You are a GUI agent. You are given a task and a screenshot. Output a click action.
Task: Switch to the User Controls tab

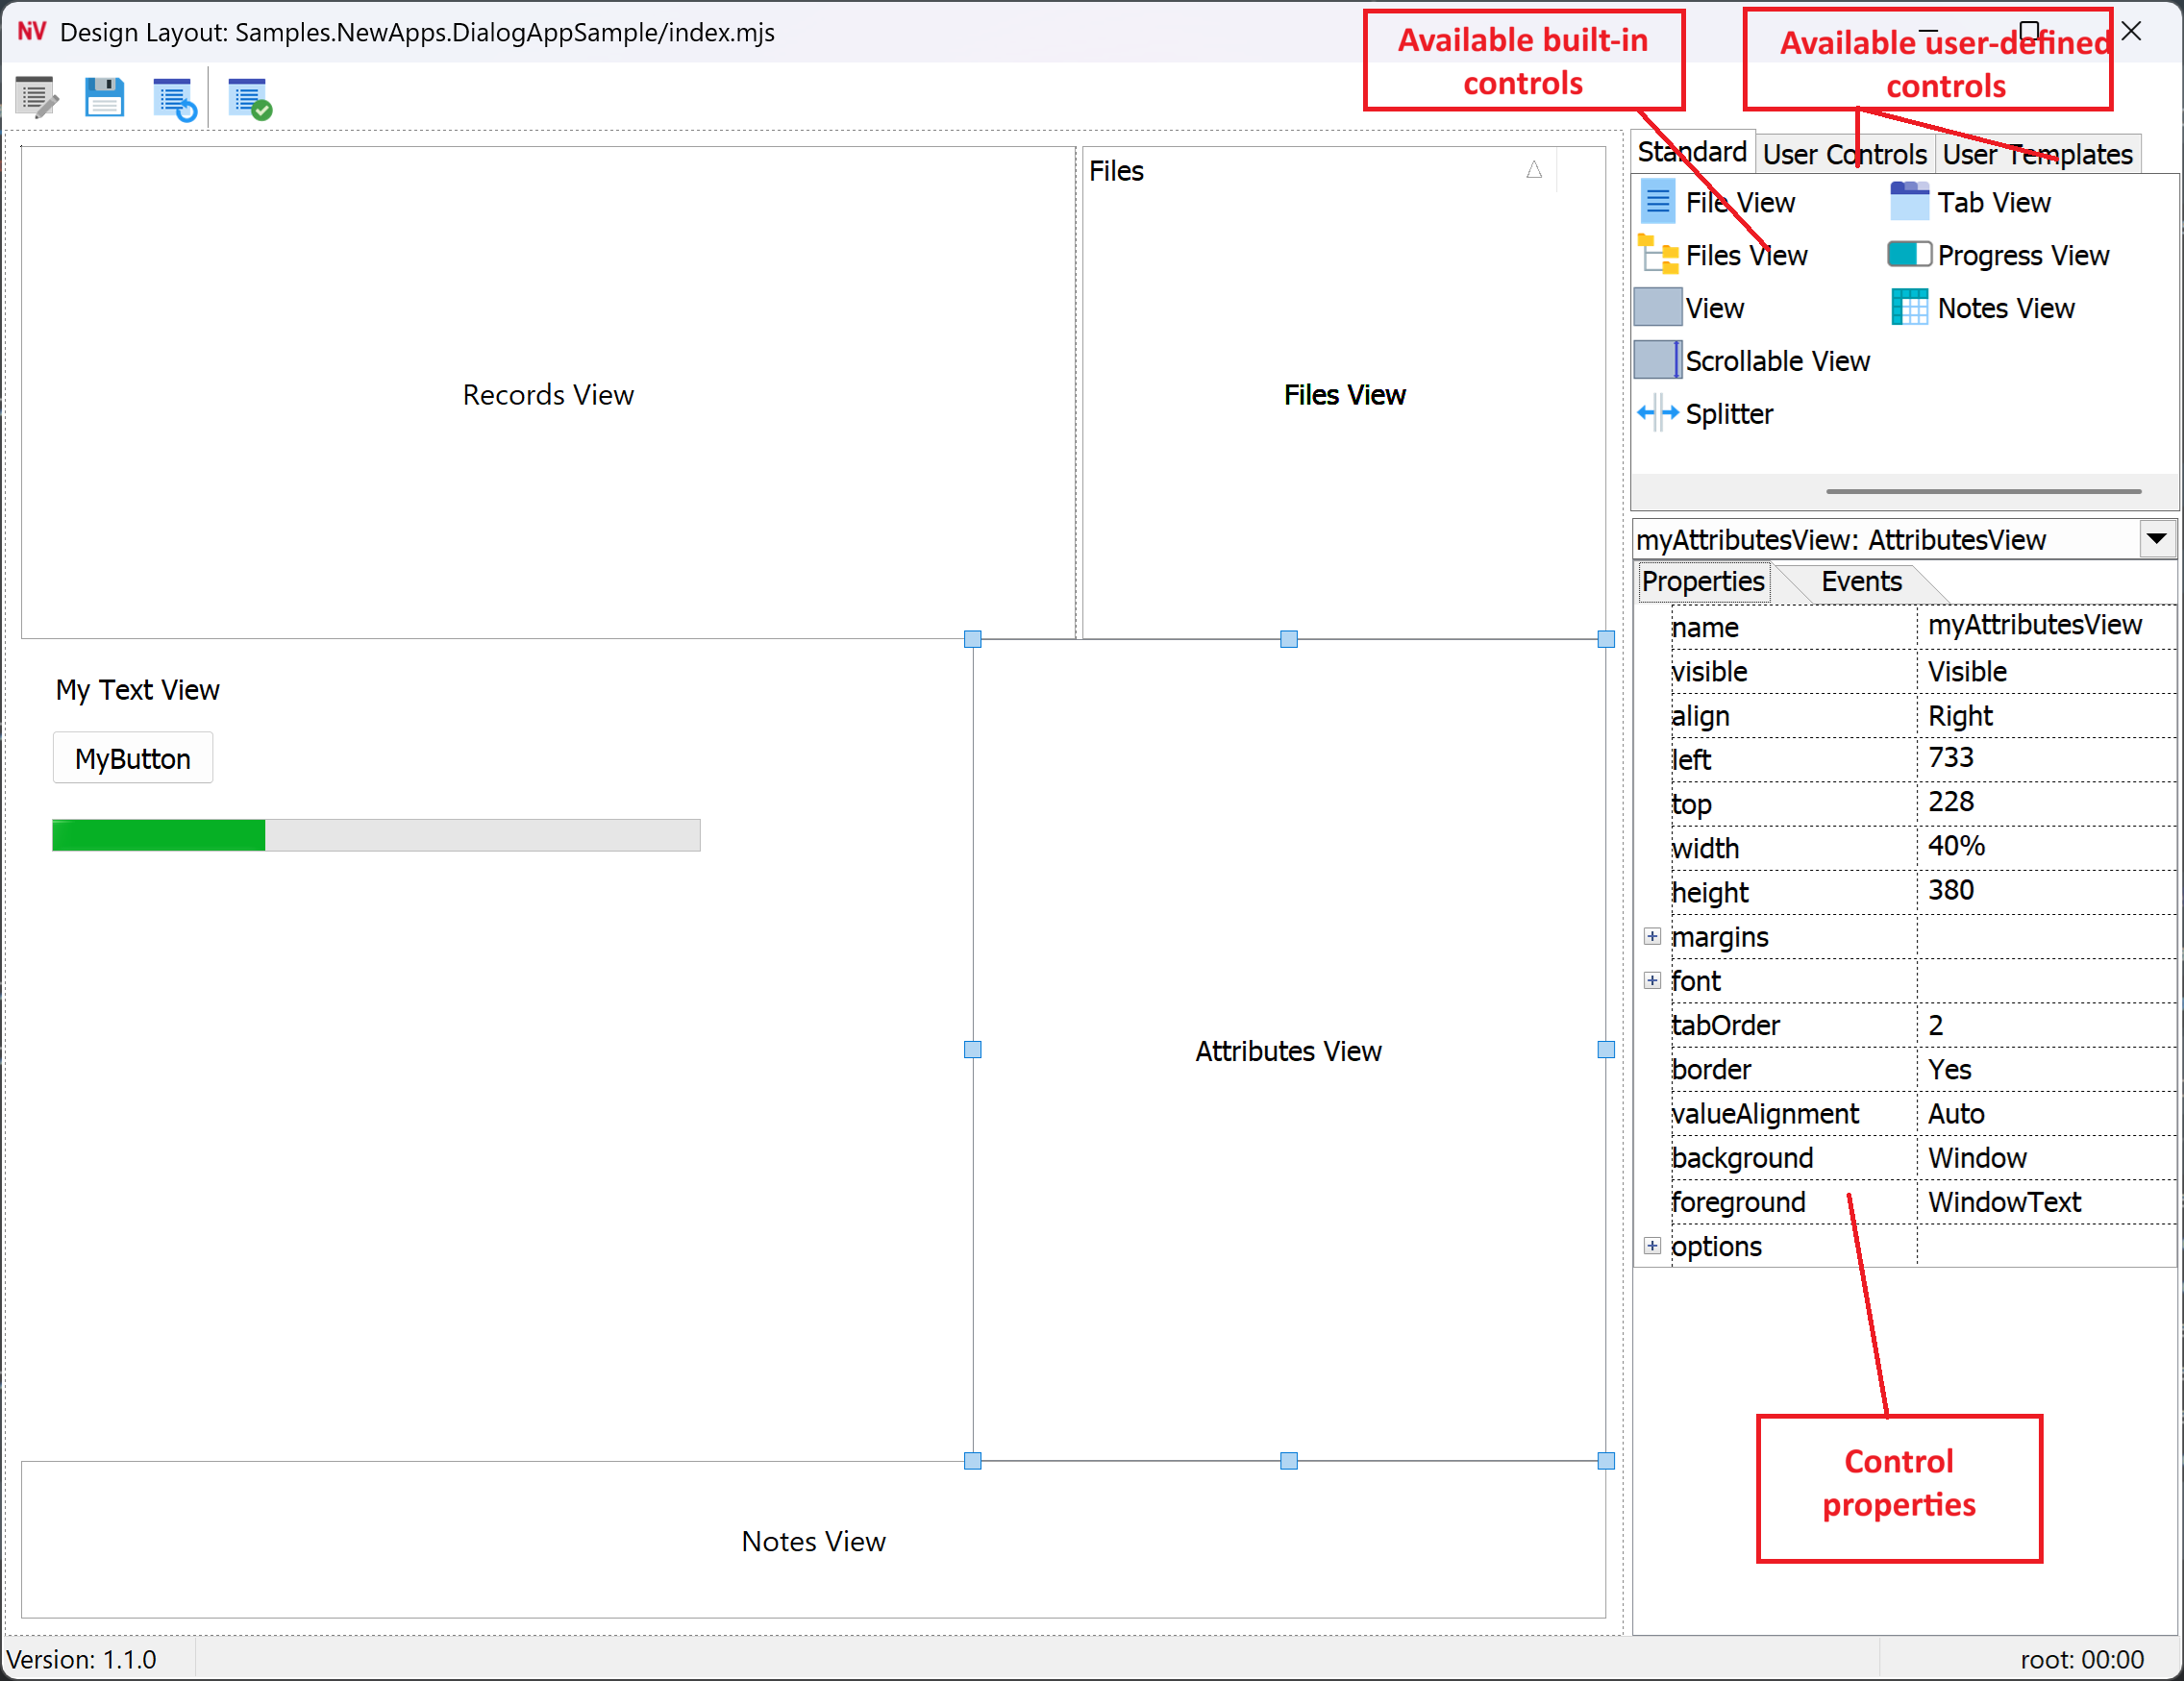point(1843,154)
